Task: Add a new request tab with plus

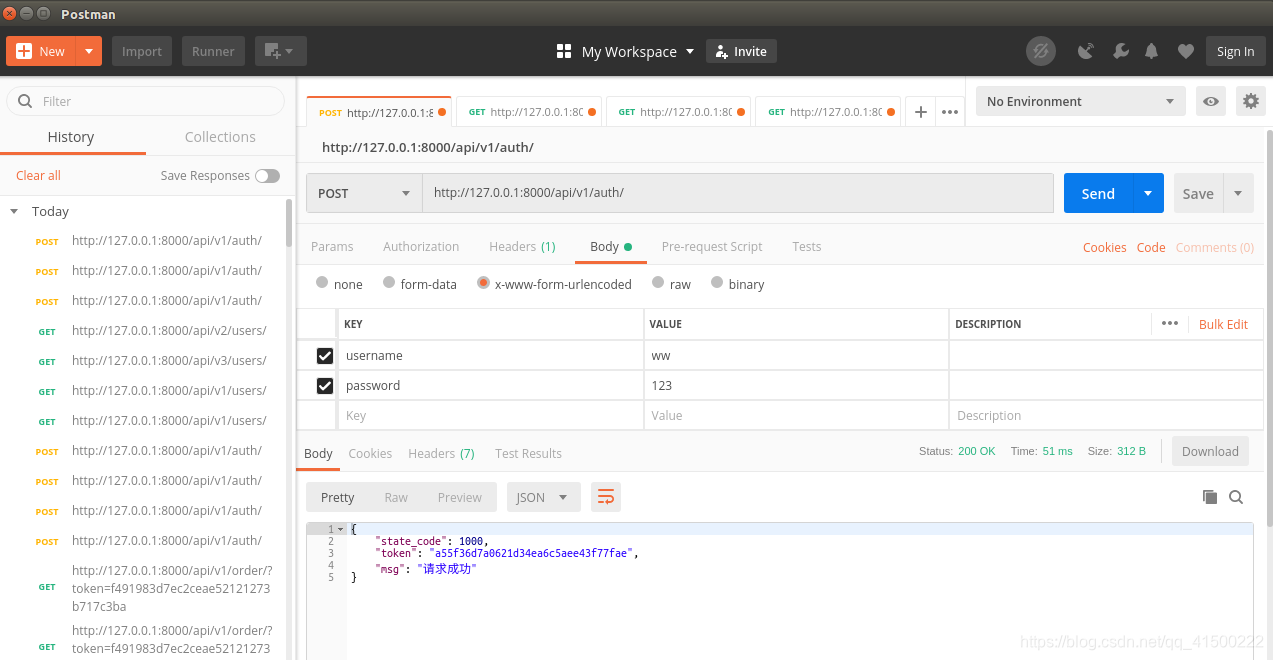Action: [921, 112]
